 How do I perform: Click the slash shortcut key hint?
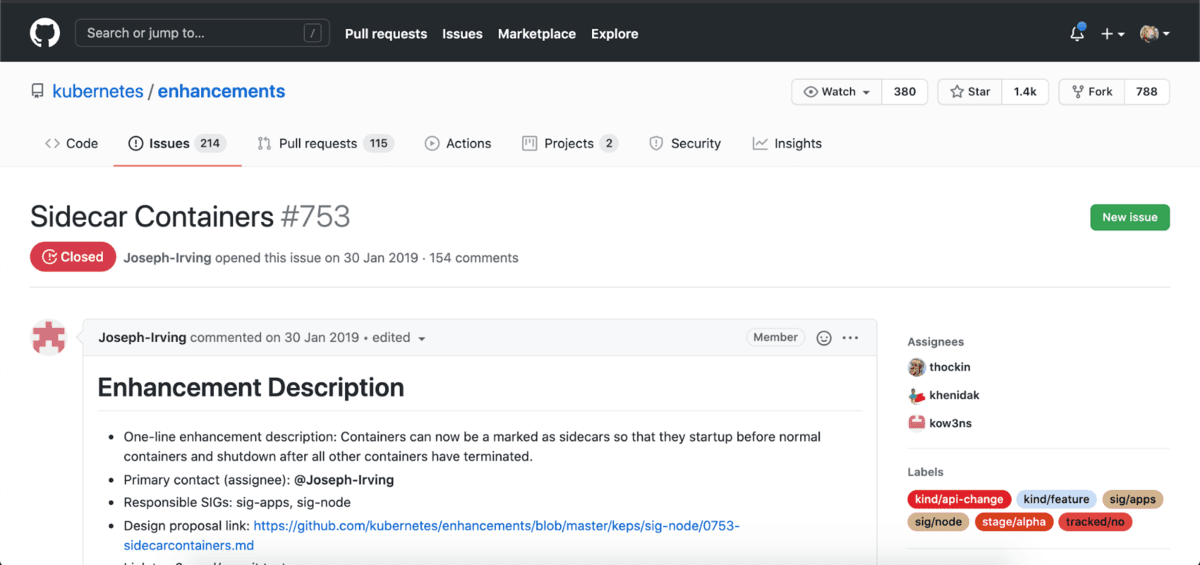point(313,33)
